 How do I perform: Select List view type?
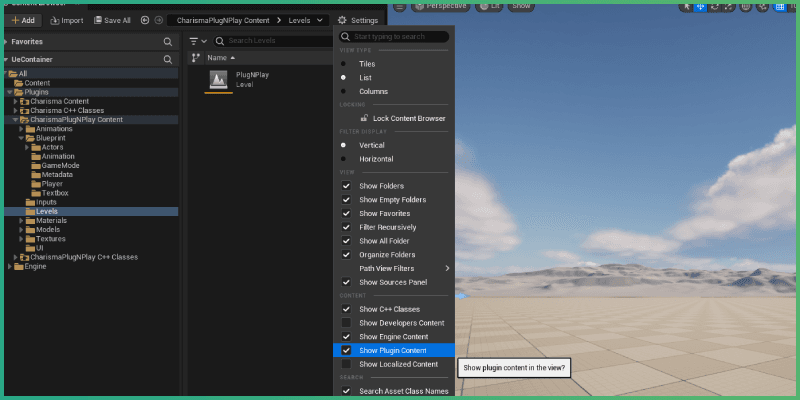click(394, 78)
